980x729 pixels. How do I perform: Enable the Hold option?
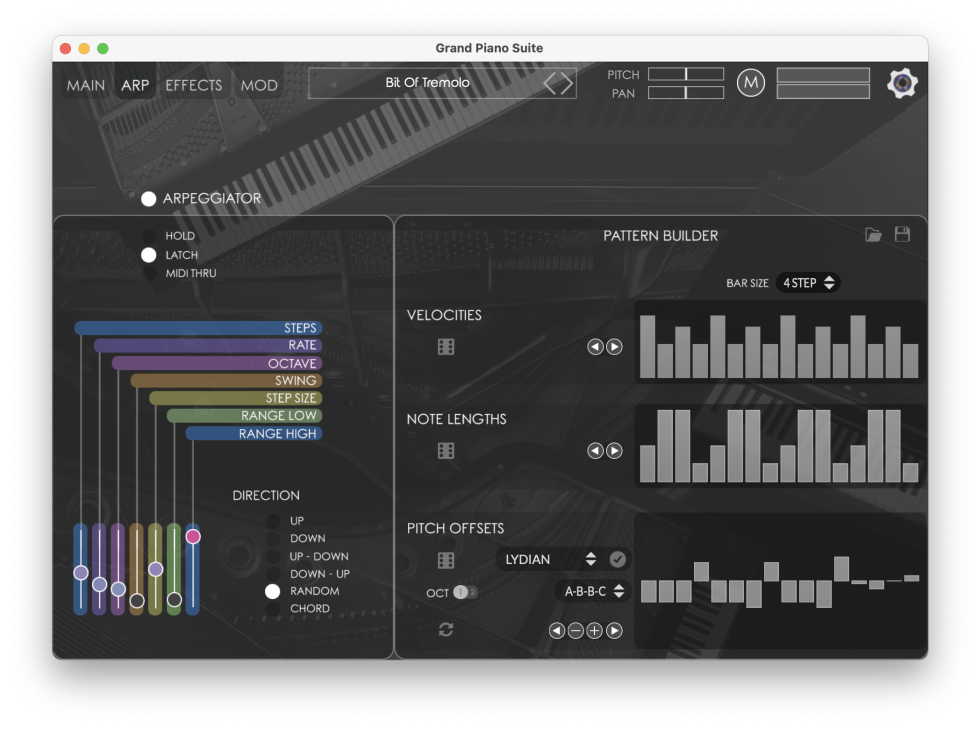click(149, 236)
